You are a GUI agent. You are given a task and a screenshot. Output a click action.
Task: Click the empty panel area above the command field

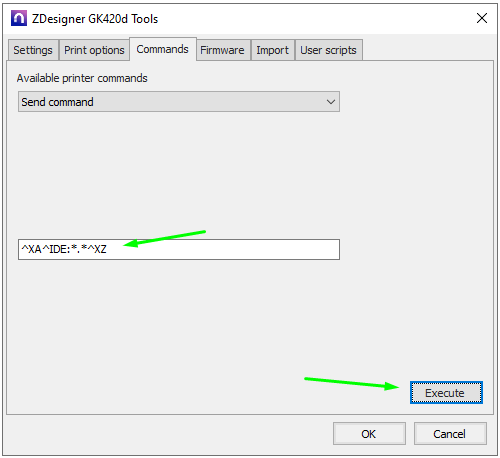(x=179, y=173)
